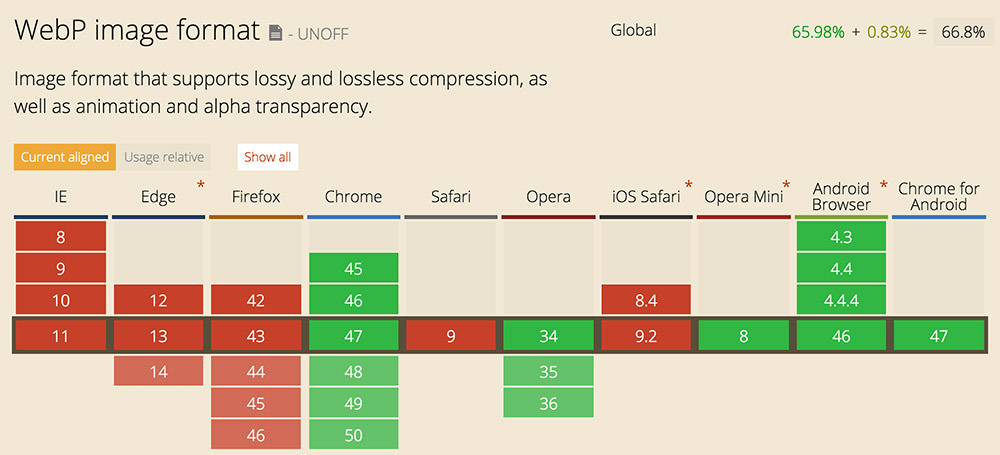Select the Current aligned view toggle
This screenshot has height=455, width=1000.
pyautogui.click(x=64, y=157)
